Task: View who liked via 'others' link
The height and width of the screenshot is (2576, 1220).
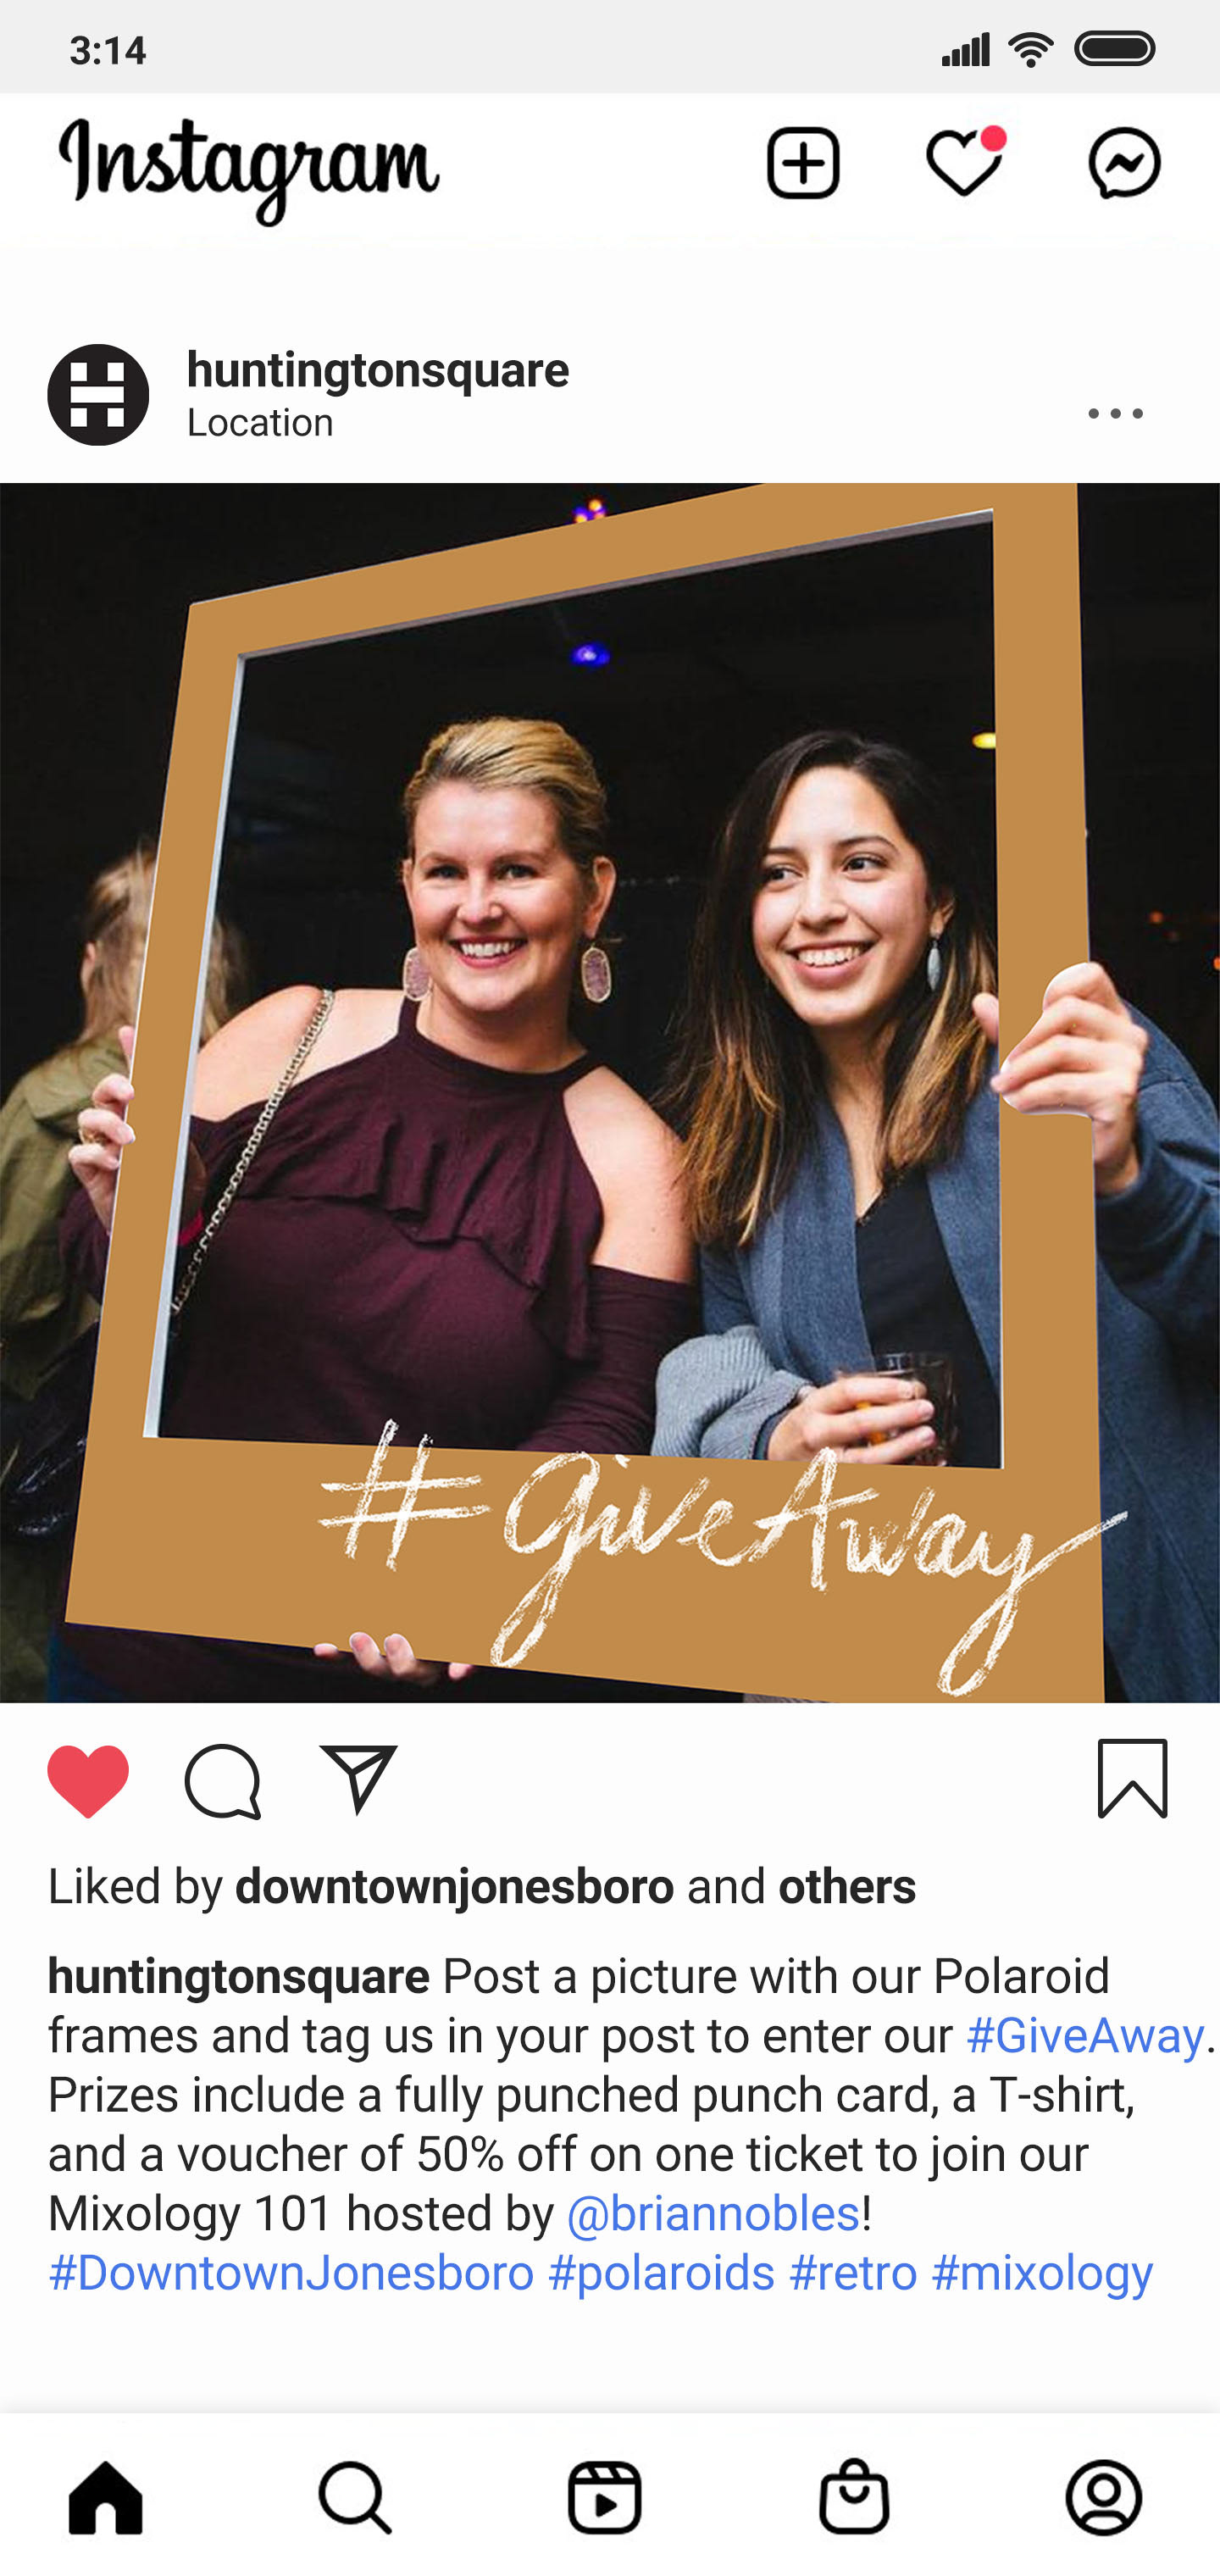Action: pos(847,1887)
